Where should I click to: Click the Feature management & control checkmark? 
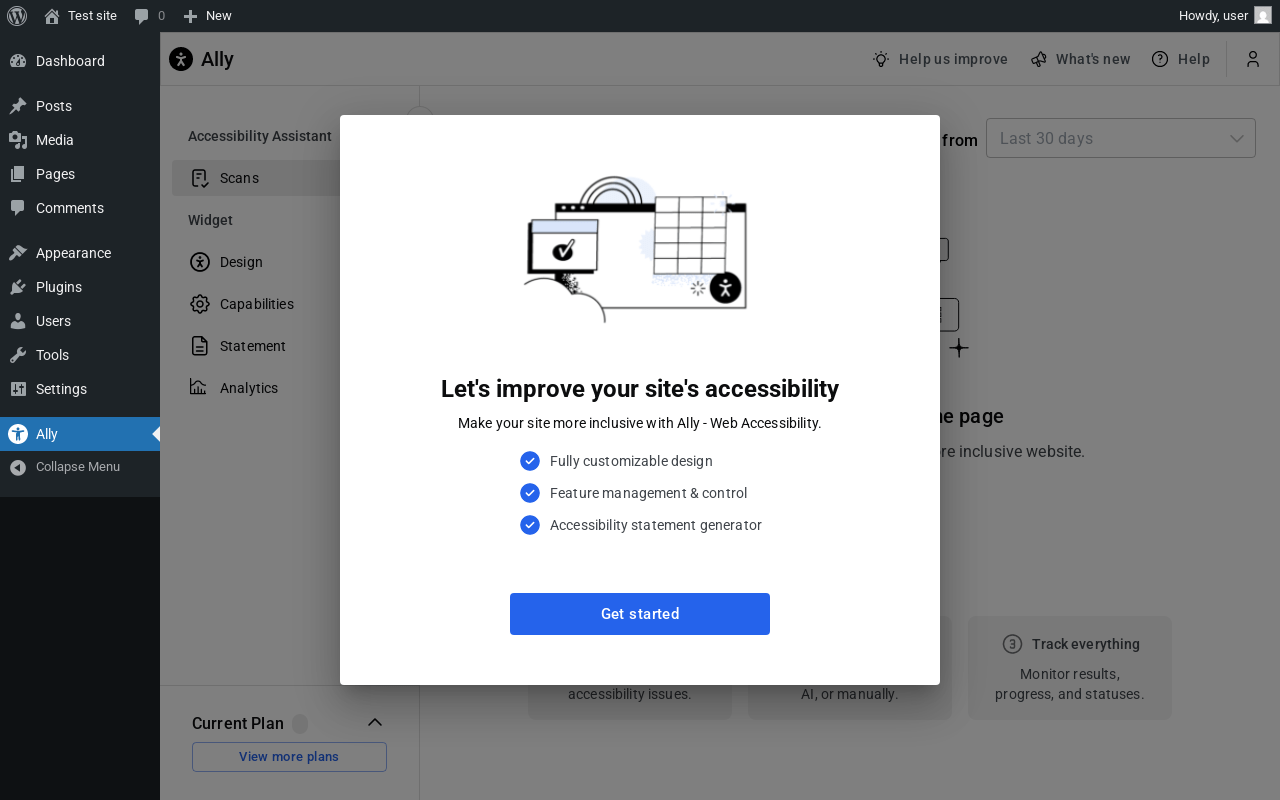coord(530,493)
